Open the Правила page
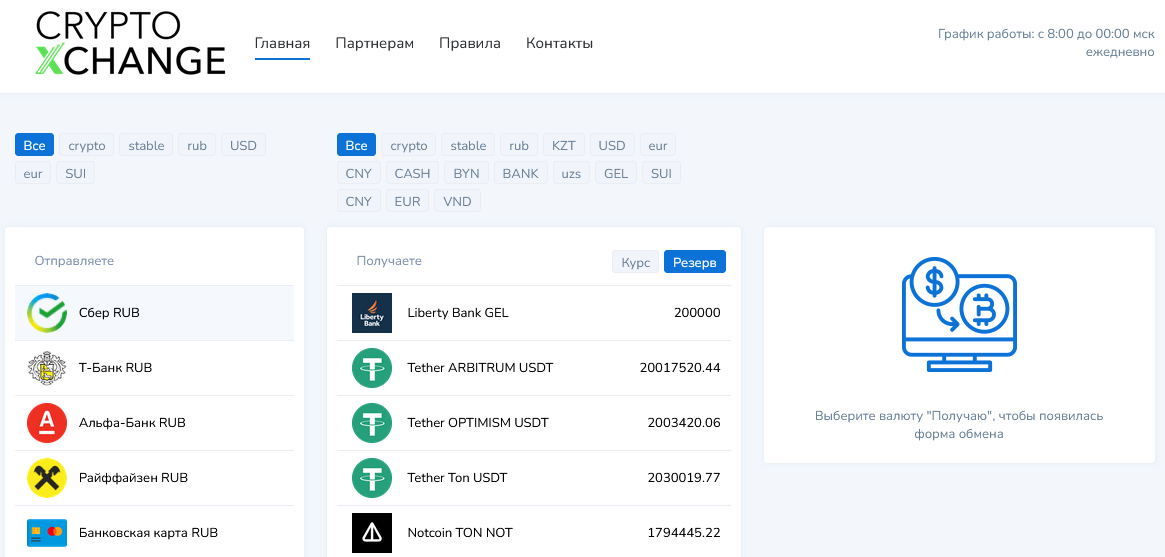 (470, 43)
